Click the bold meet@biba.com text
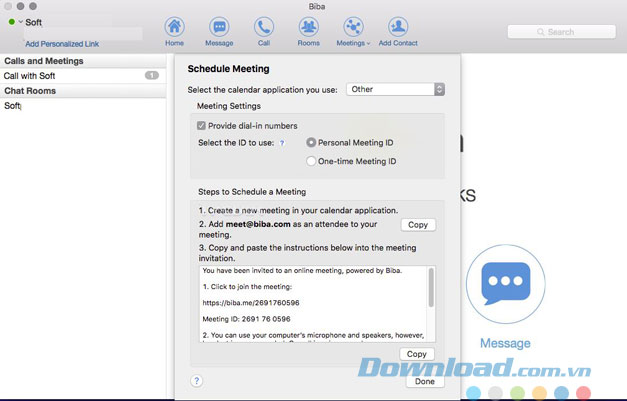 coord(258,224)
